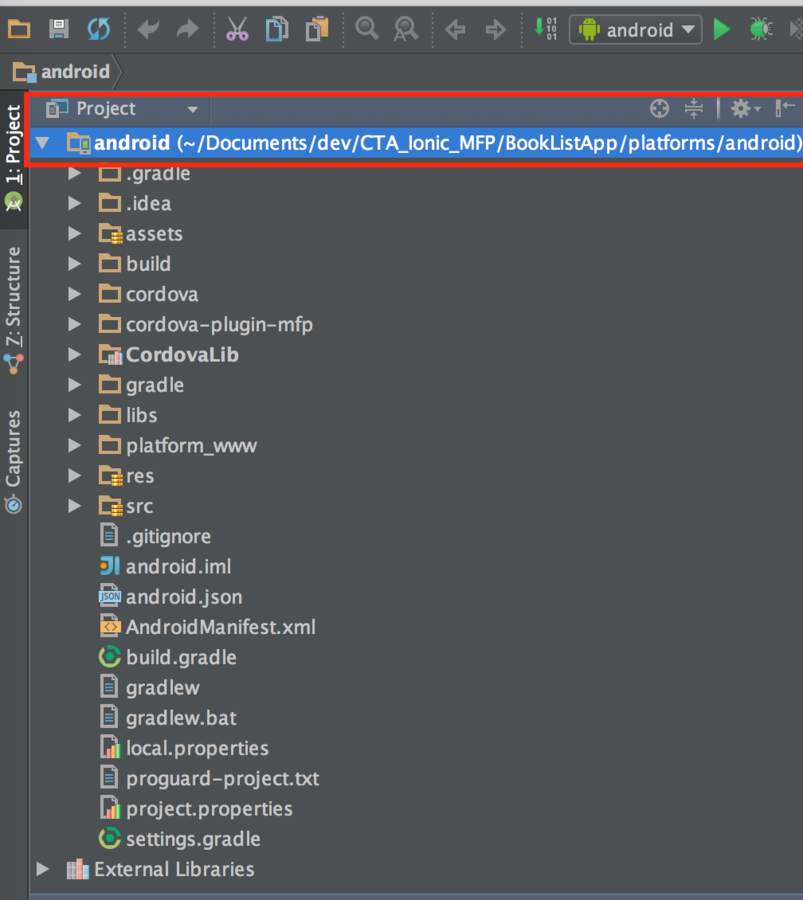Expand the src folder

pos(74,506)
